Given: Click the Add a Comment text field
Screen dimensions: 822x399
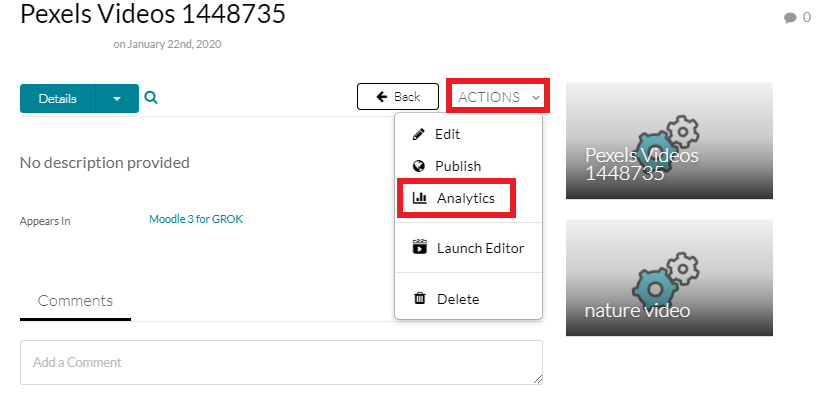Looking at the screenshot, I should point(282,362).
